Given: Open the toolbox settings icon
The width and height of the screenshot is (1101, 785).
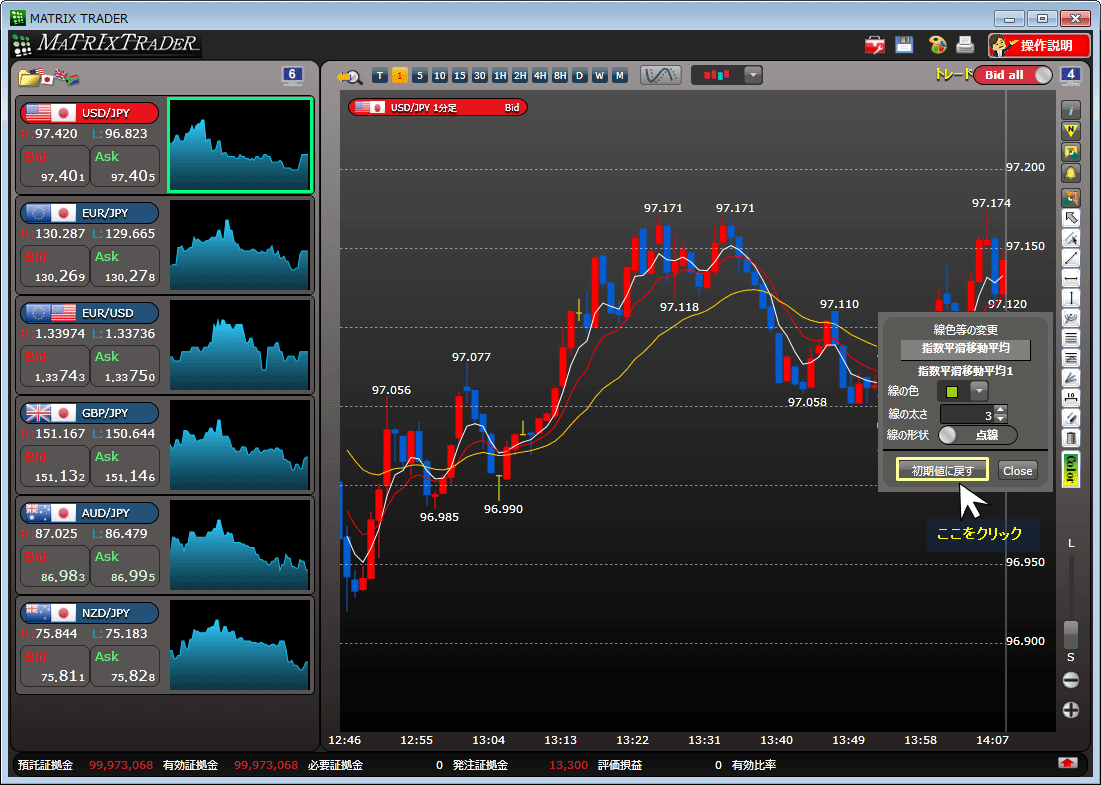Looking at the screenshot, I should pyautogui.click(x=875, y=46).
